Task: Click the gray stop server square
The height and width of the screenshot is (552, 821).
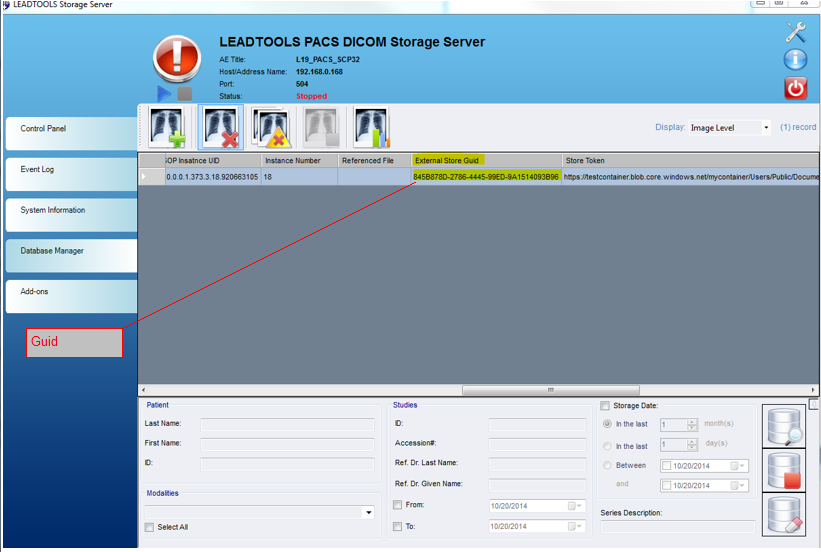Action: [x=184, y=94]
